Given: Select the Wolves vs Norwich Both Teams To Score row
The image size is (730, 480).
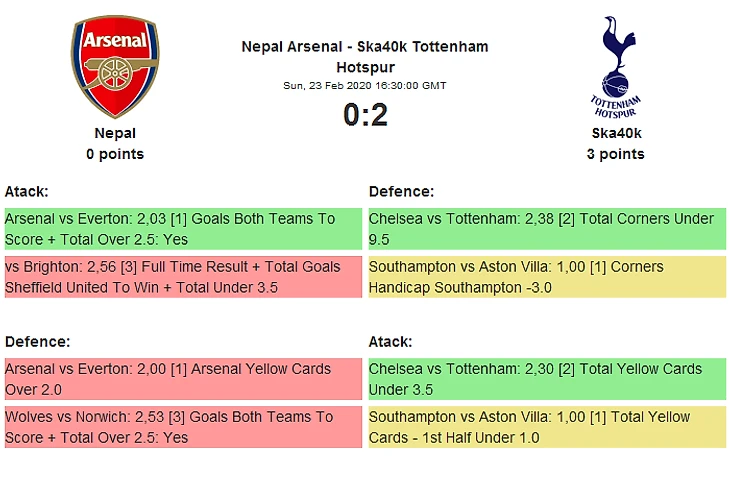Looking at the screenshot, I should (182, 427).
